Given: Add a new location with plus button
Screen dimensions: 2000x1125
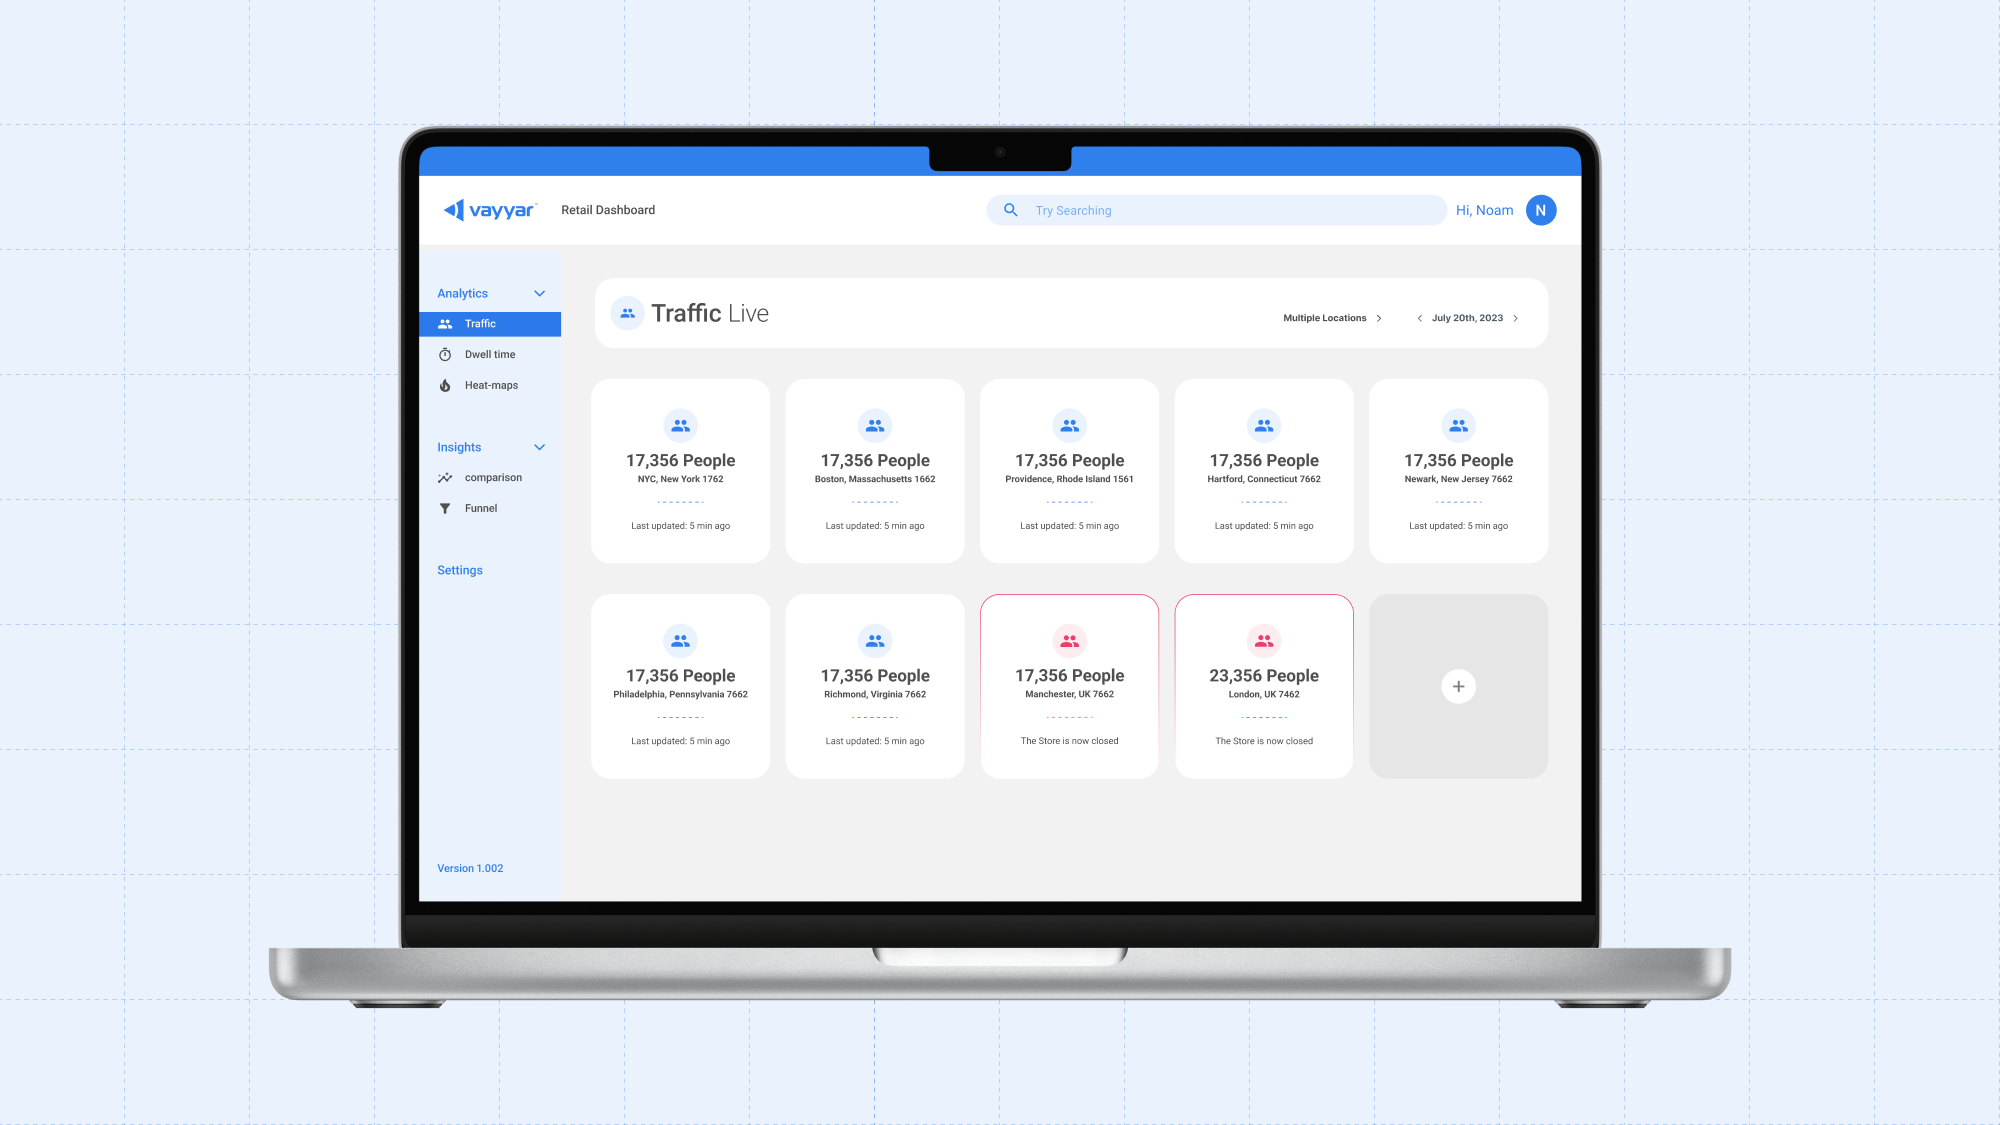Looking at the screenshot, I should click(x=1459, y=686).
